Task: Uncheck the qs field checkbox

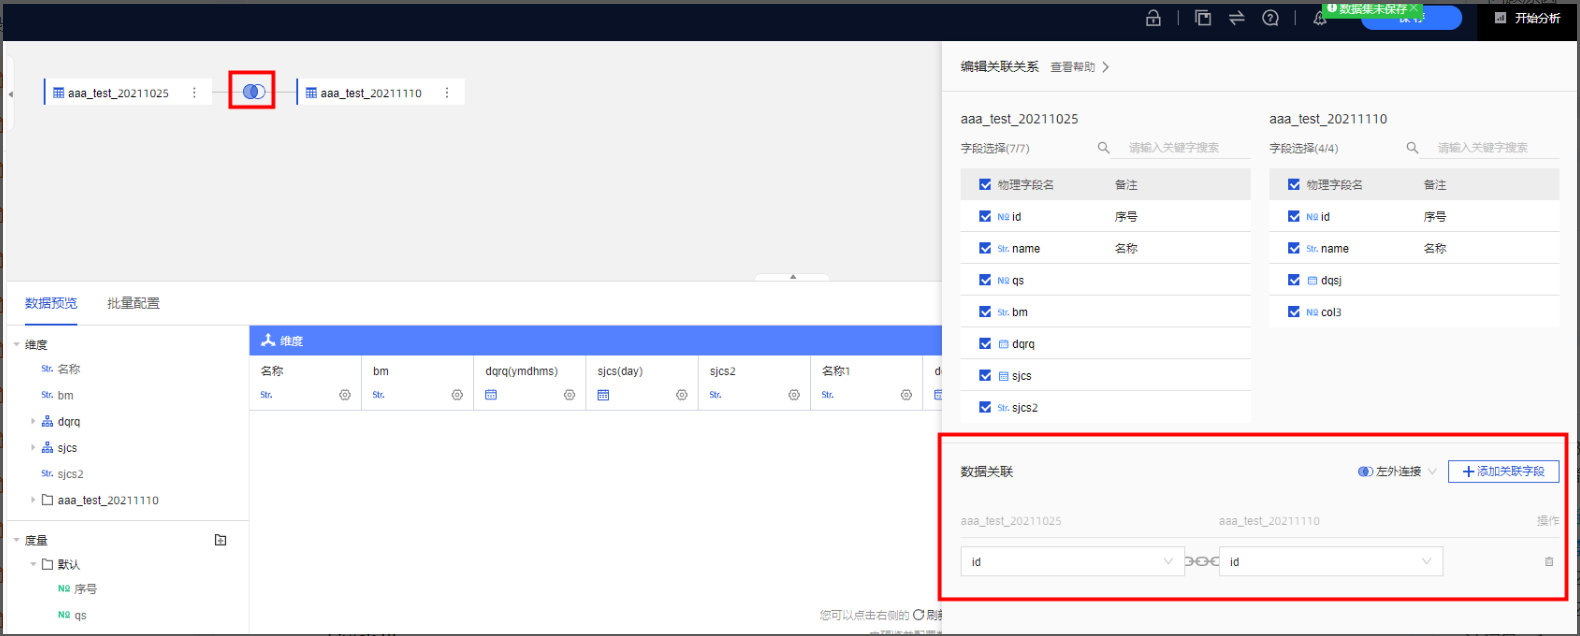Action: click(x=985, y=280)
